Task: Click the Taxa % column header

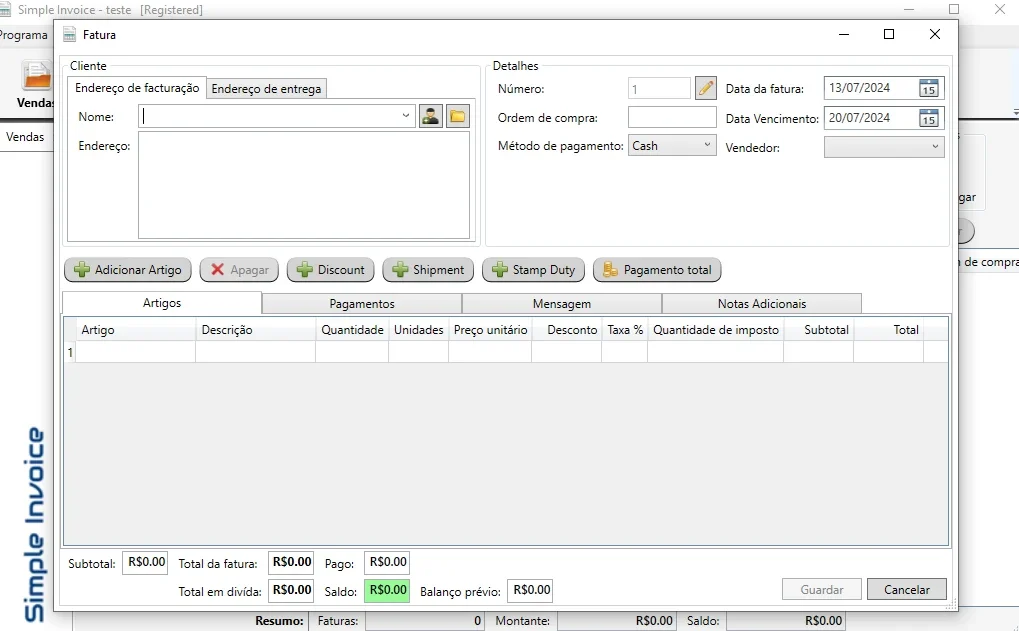Action: (625, 329)
